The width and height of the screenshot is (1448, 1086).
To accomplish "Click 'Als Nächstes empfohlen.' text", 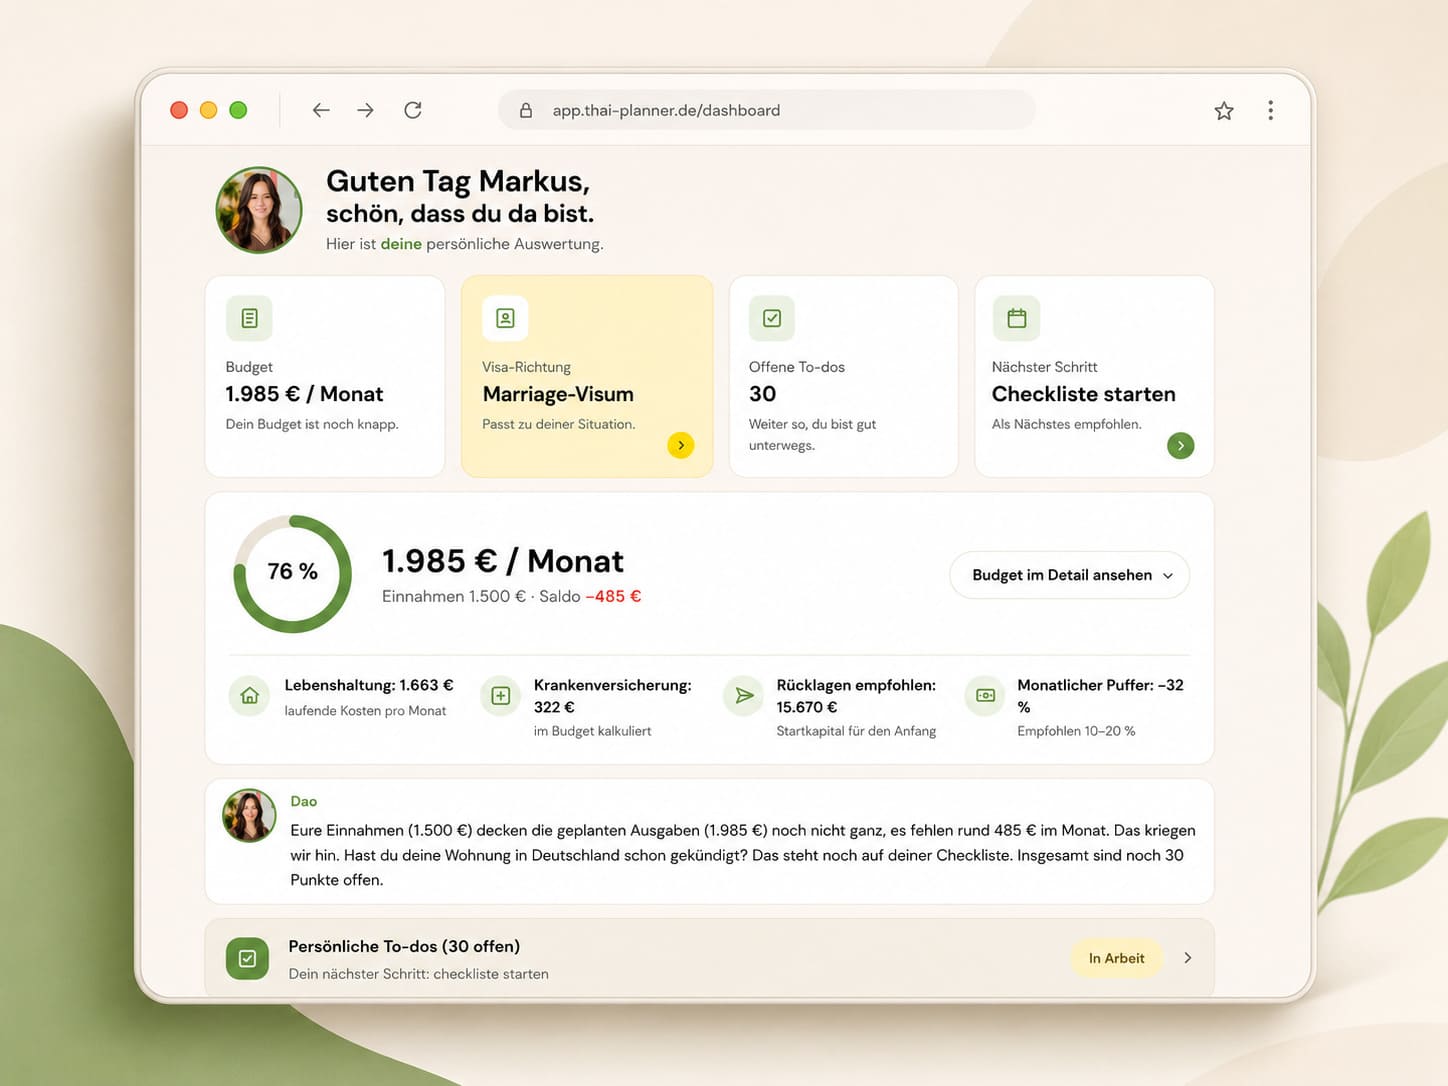I will (1066, 424).
